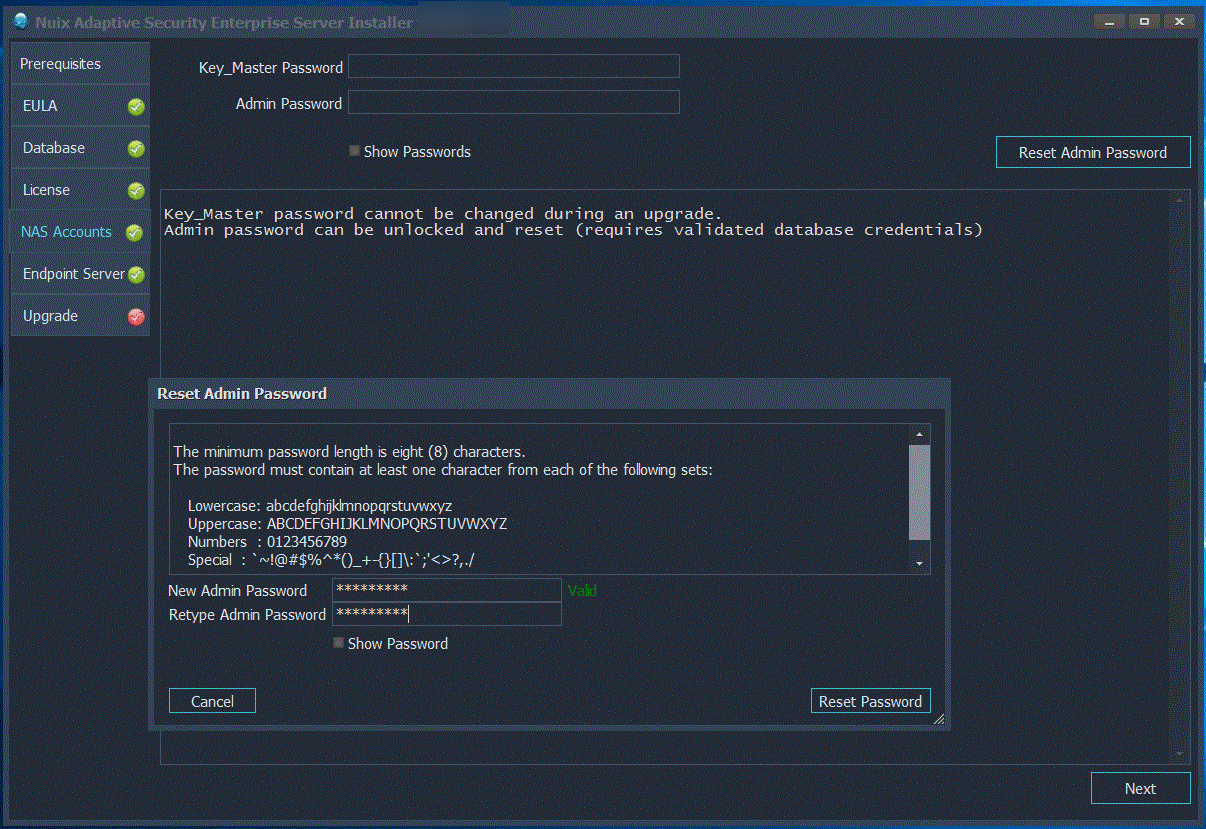1206x829 pixels.
Task: Maximize the installer window
Action: tap(1144, 21)
